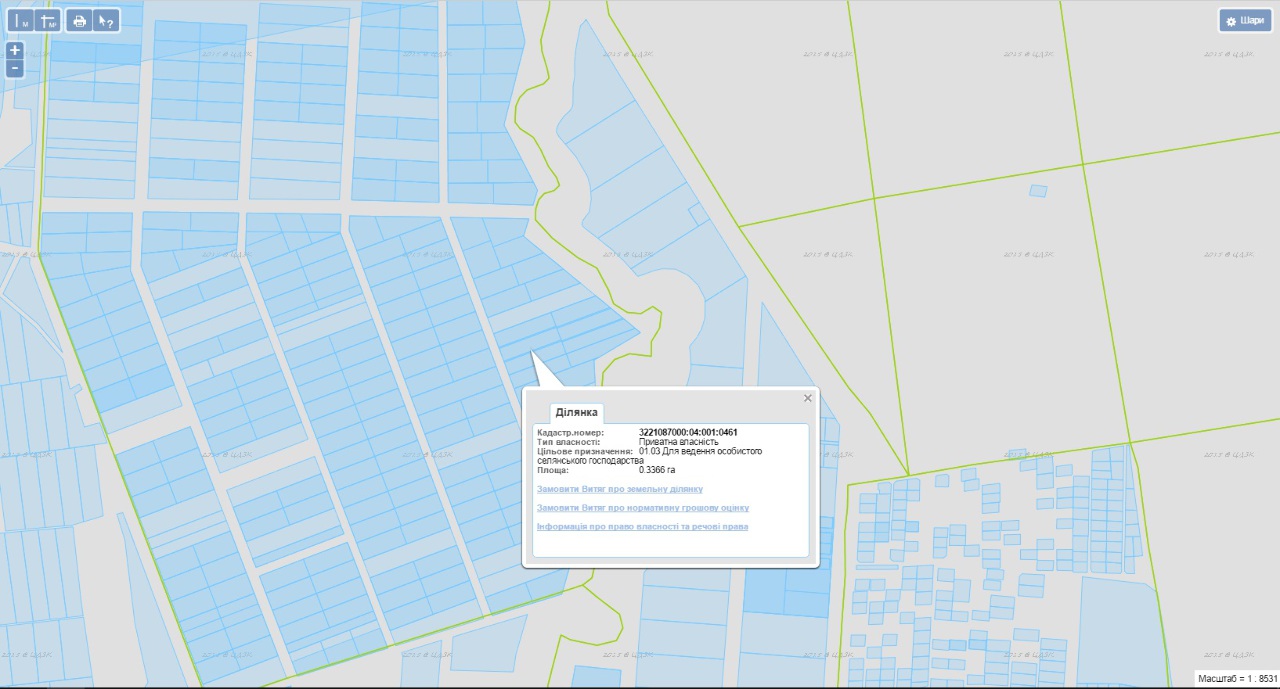Viewport: 1280px width, 689px height.
Task: Click the Цільове призначення label
Action: 585,451
